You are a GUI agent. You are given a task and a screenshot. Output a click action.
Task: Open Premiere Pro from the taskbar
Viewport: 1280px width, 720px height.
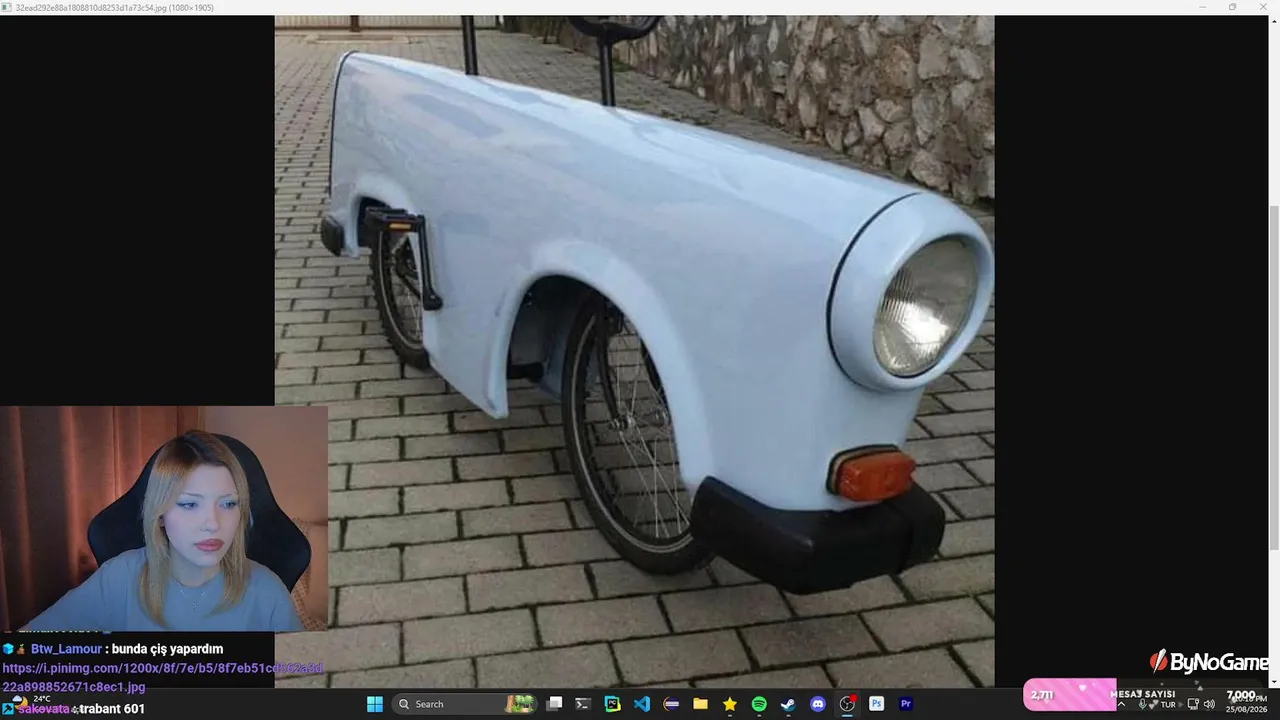[906, 704]
